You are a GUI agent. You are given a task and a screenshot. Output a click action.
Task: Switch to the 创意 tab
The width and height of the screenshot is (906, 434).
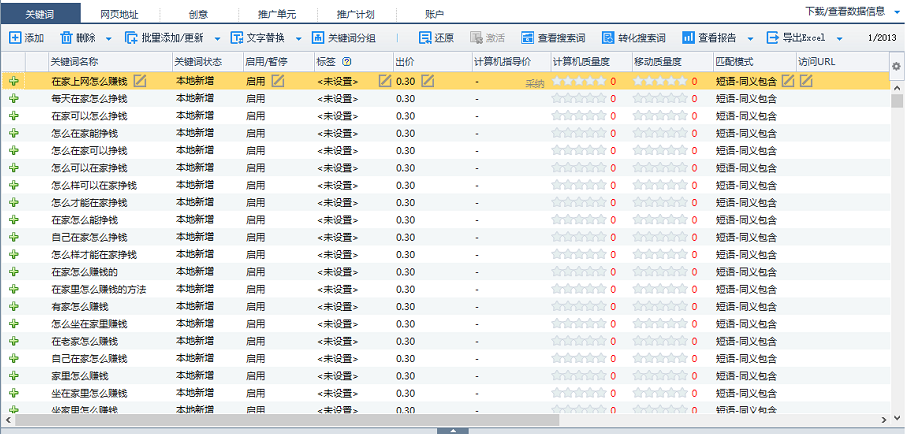point(199,13)
